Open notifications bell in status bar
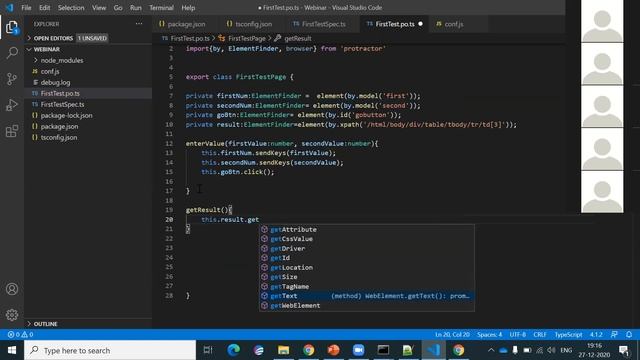This screenshot has width=640, height=360. [x=629, y=335]
